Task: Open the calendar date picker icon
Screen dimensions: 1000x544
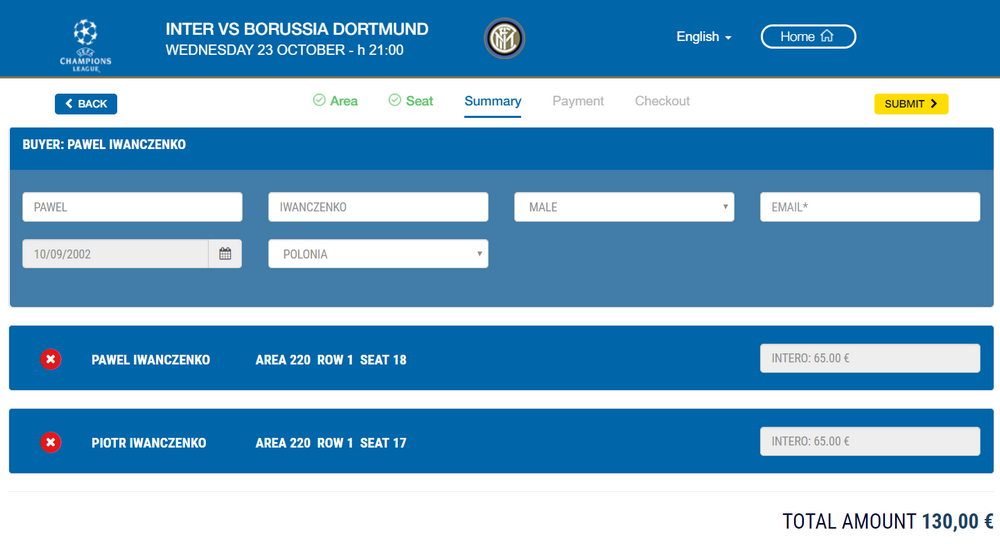Action: [x=225, y=254]
